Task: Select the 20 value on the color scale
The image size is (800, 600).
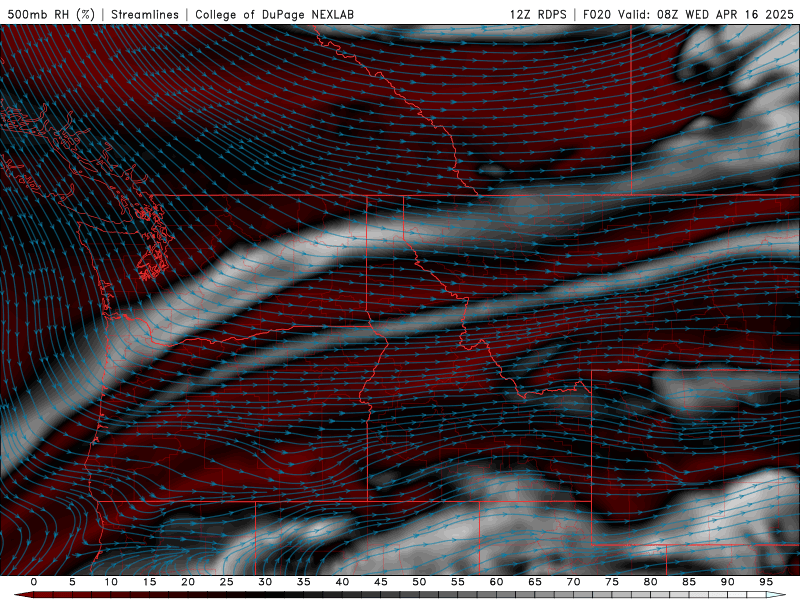Action: [188, 582]
